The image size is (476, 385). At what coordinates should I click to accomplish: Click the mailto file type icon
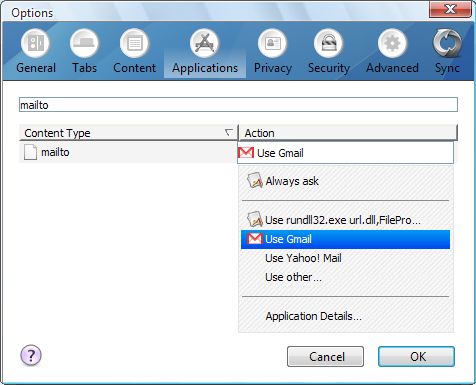30,153
